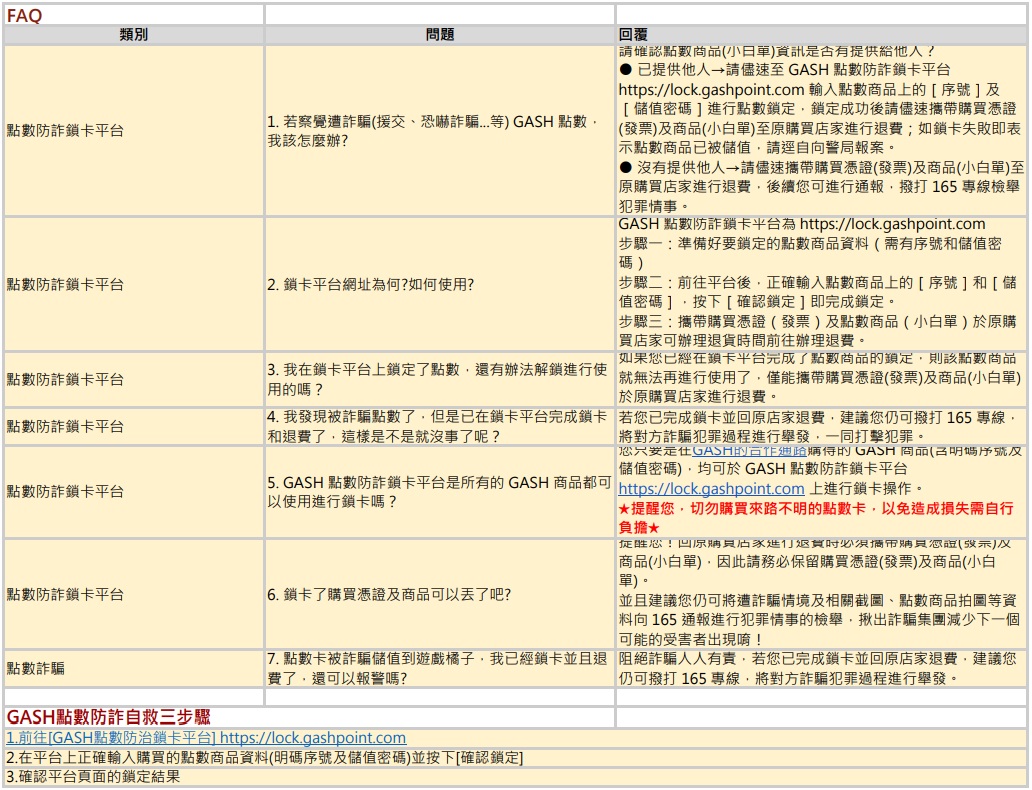This screenshot has width=1032, height=790.
Task: Select question 1 about 遭詐騙 GASH 點數
Action: [440, 131]
